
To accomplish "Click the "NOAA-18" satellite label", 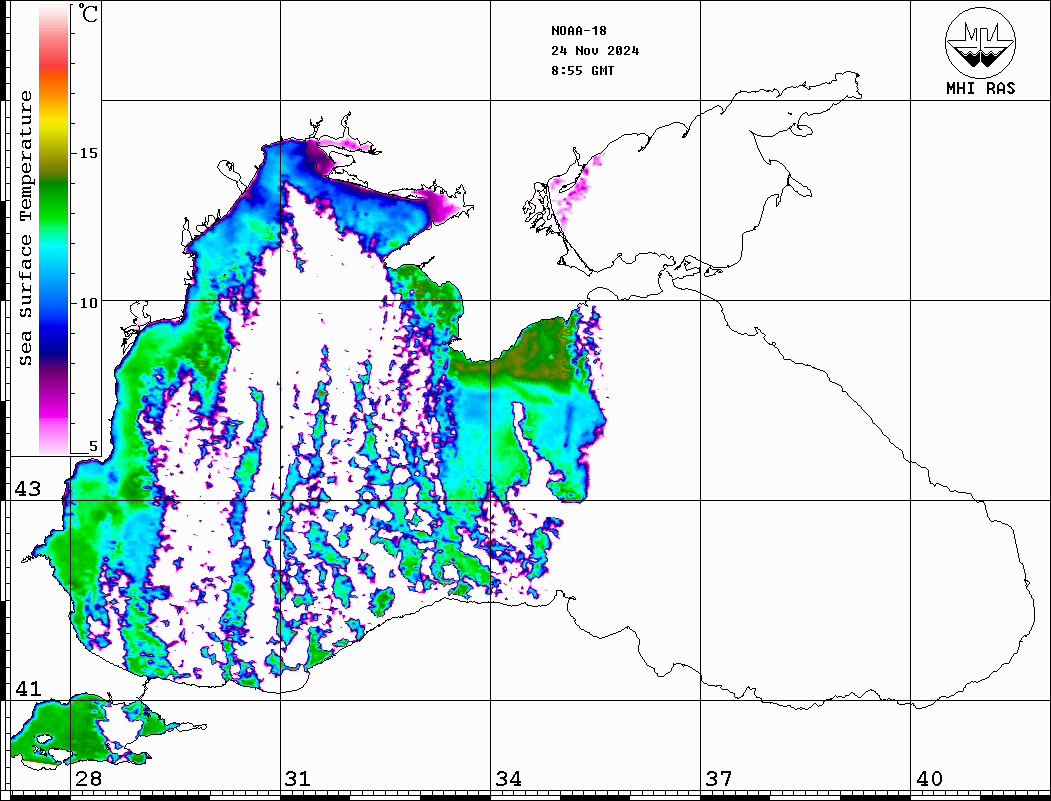I will pos(578,31).
